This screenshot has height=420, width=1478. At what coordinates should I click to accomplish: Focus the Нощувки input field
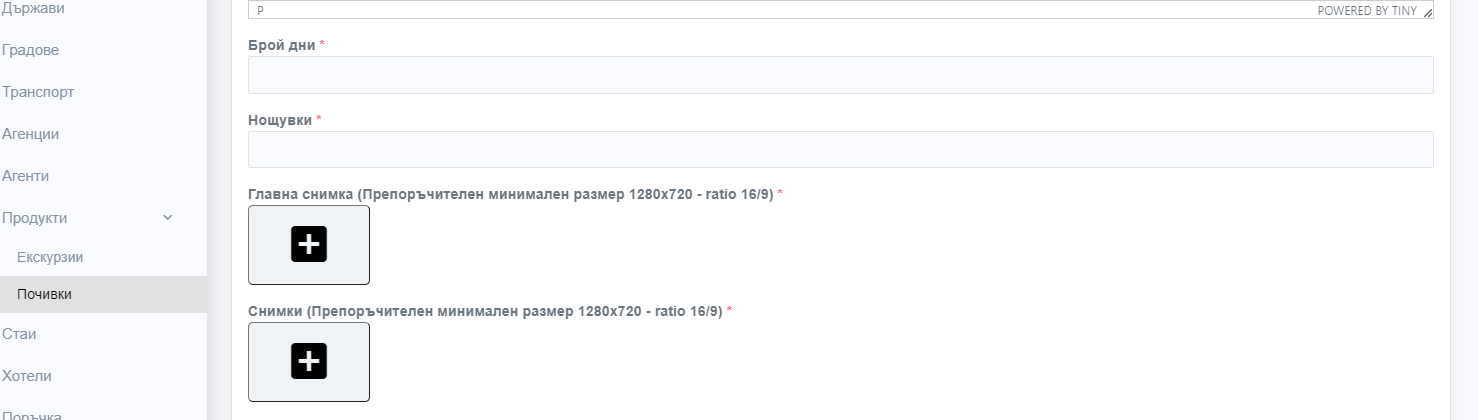[x=840, y=150]
